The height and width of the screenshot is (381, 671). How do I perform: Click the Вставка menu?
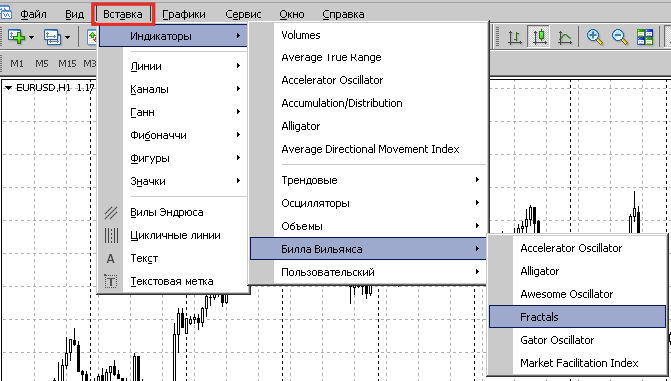pos(123,14)
